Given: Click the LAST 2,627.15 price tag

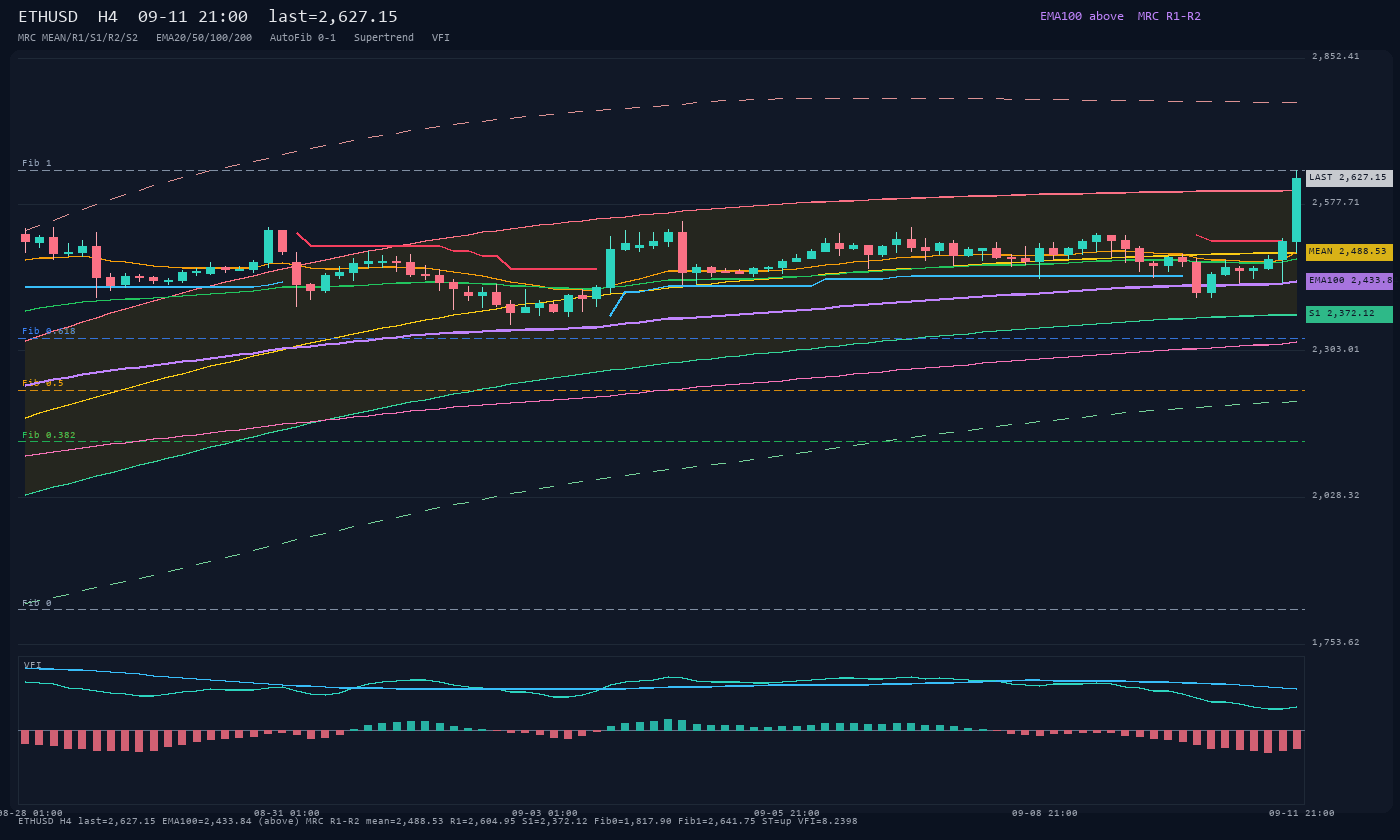Looking at the screenshot, I should tap(1349, 178).
